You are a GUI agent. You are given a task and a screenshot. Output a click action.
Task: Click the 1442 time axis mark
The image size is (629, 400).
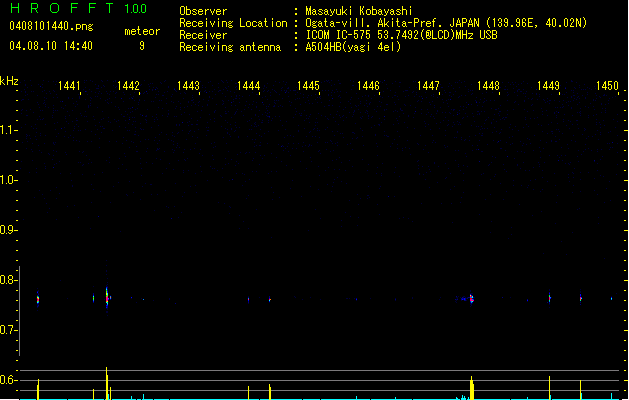click(x=128, y=86)
